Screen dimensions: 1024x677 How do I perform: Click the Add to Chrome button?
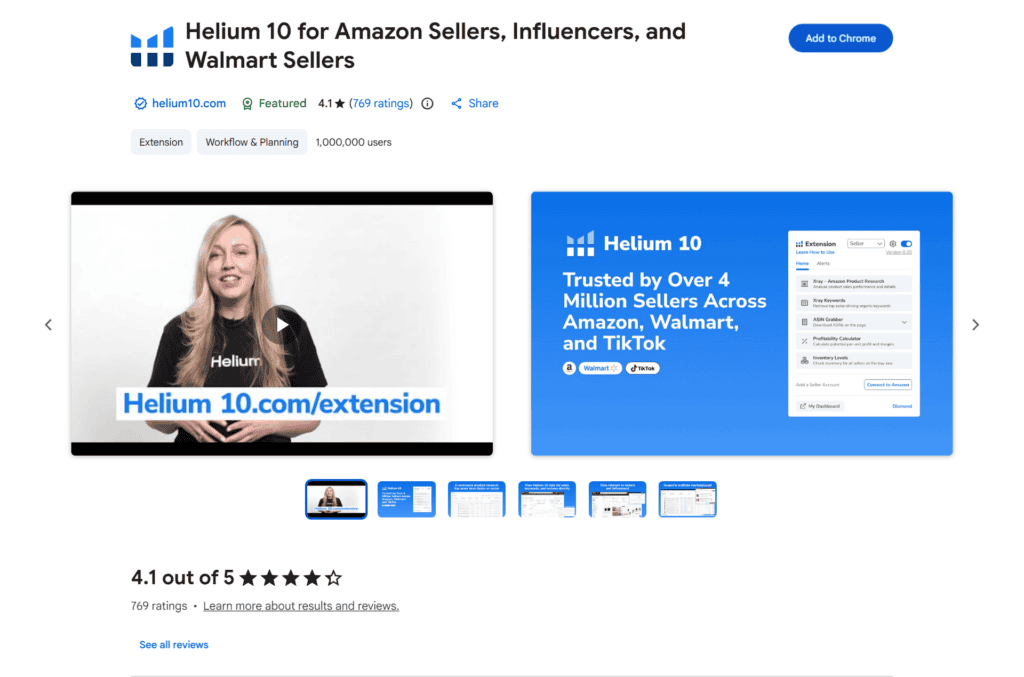(840, 39)
